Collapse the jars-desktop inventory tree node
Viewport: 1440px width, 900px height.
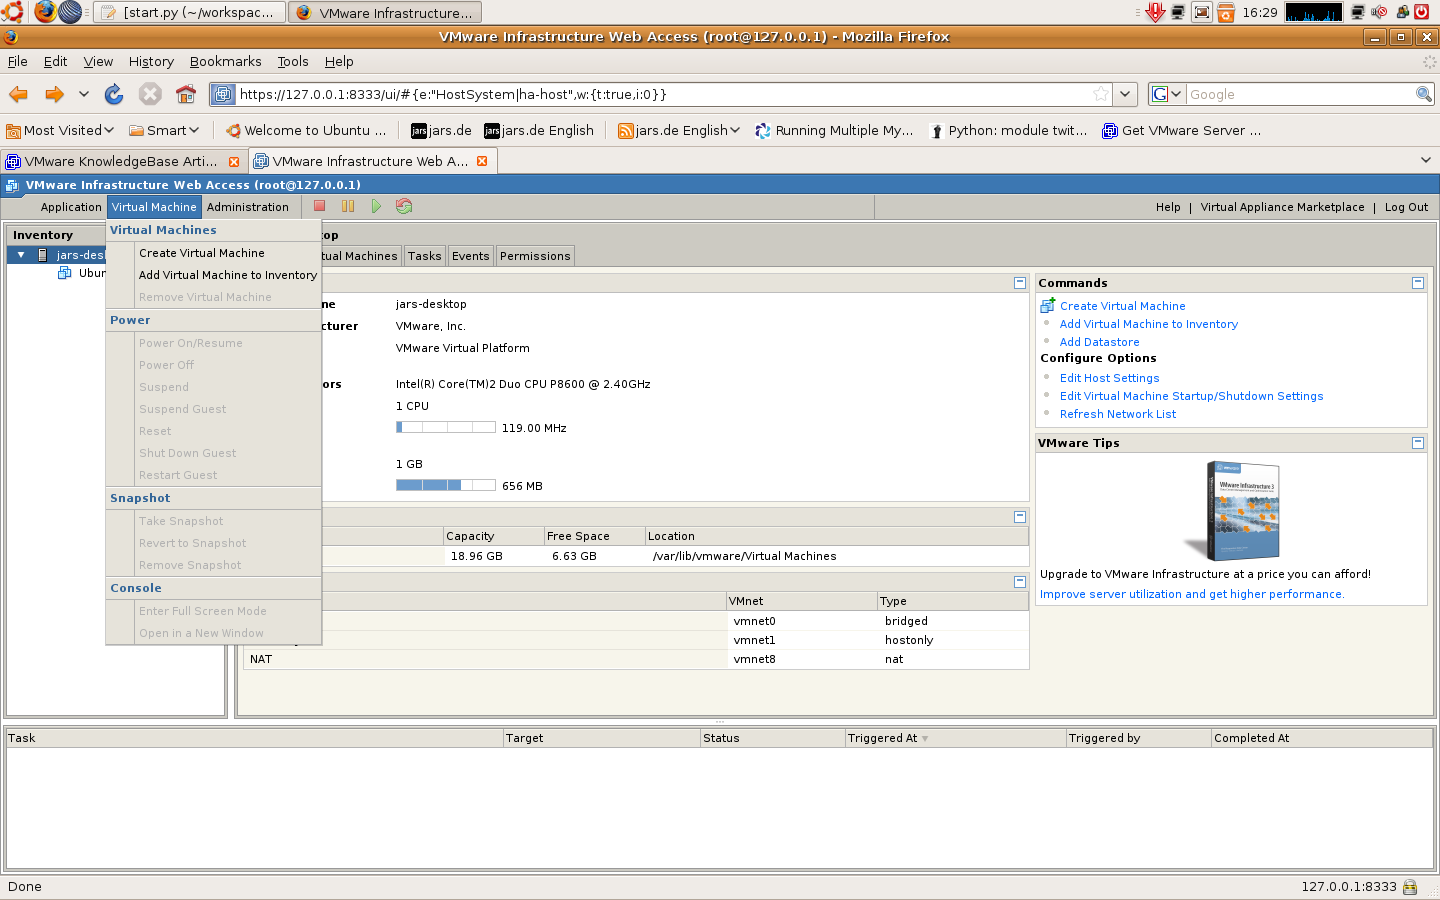click(x=21, y=255)
